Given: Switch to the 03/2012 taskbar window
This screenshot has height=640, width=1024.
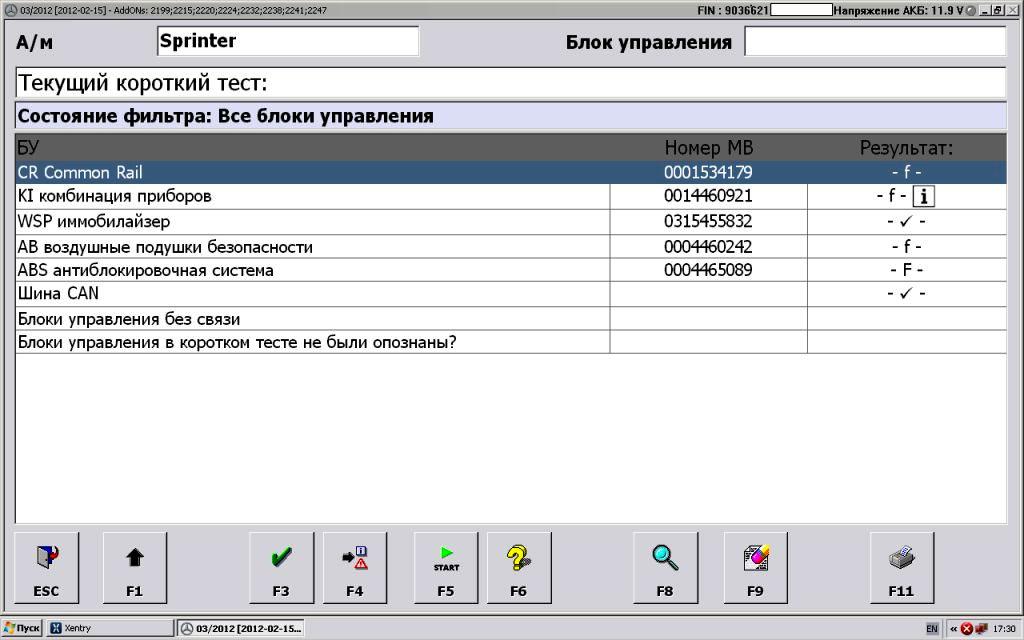Looking at the screenshot, I should [241, 628].
